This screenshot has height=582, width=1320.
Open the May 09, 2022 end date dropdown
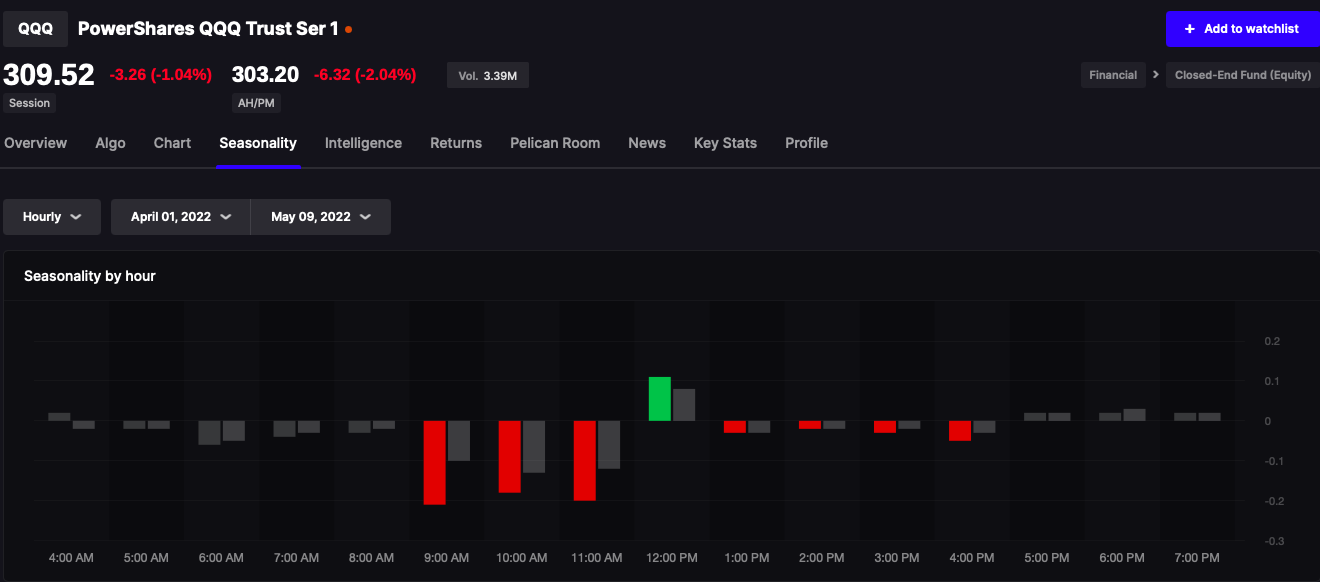[x=321, y=217]
